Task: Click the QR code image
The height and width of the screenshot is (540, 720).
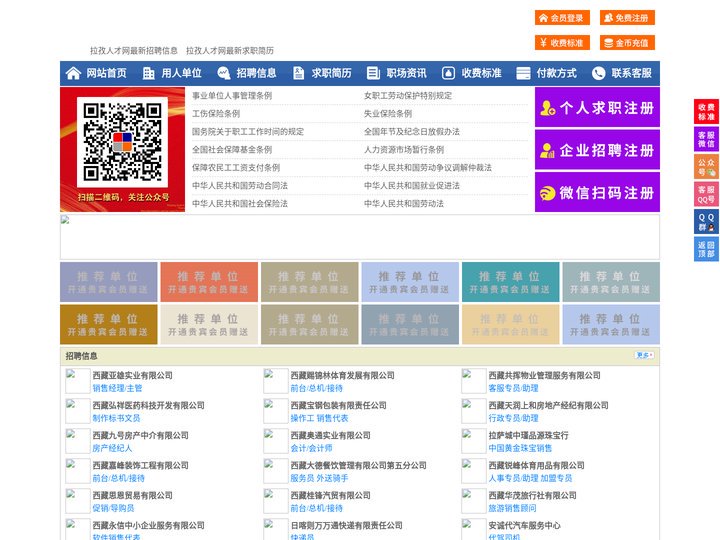Action: pyautogui.click(x=122, y=142)
